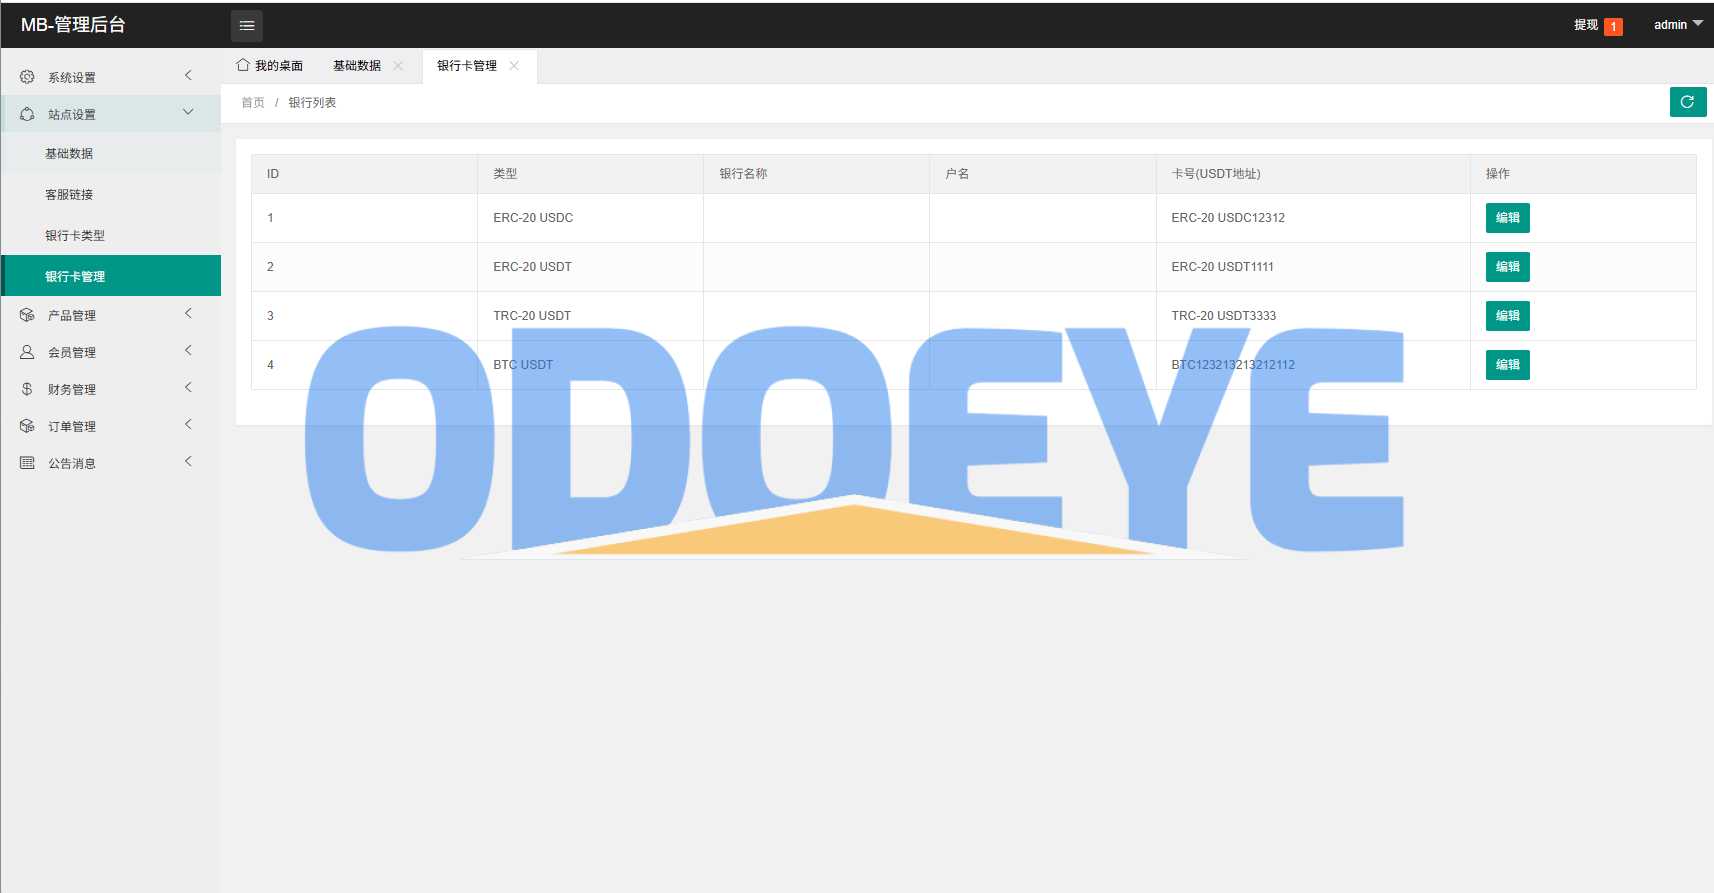Close the 银行卡管理 tab

514,66
